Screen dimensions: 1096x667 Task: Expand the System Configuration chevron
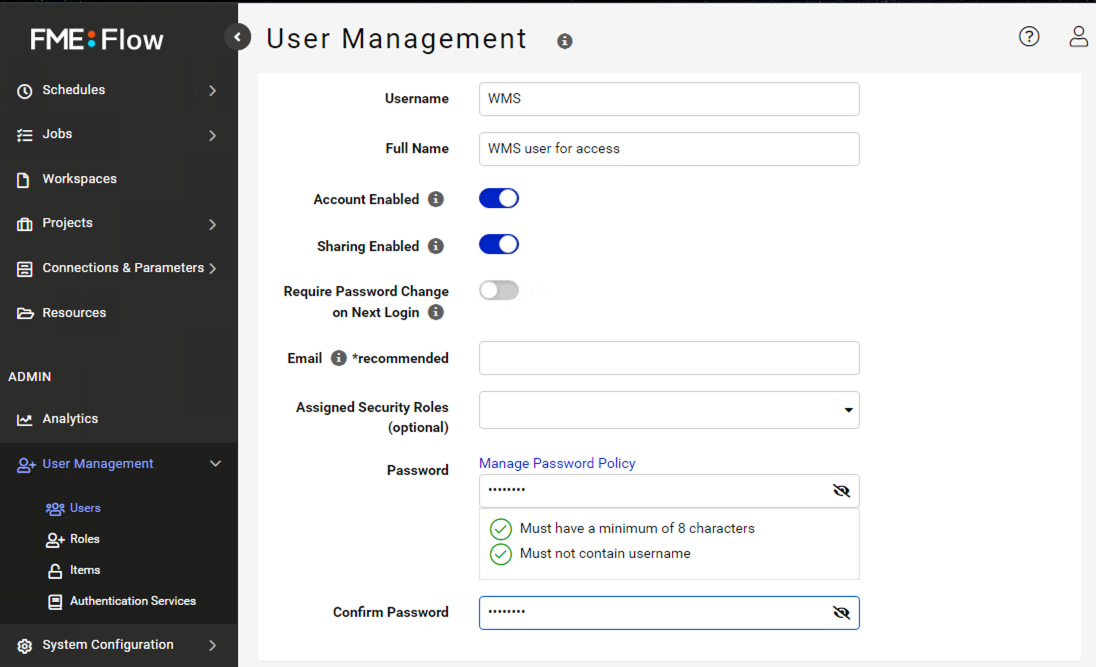click(212, 645)
